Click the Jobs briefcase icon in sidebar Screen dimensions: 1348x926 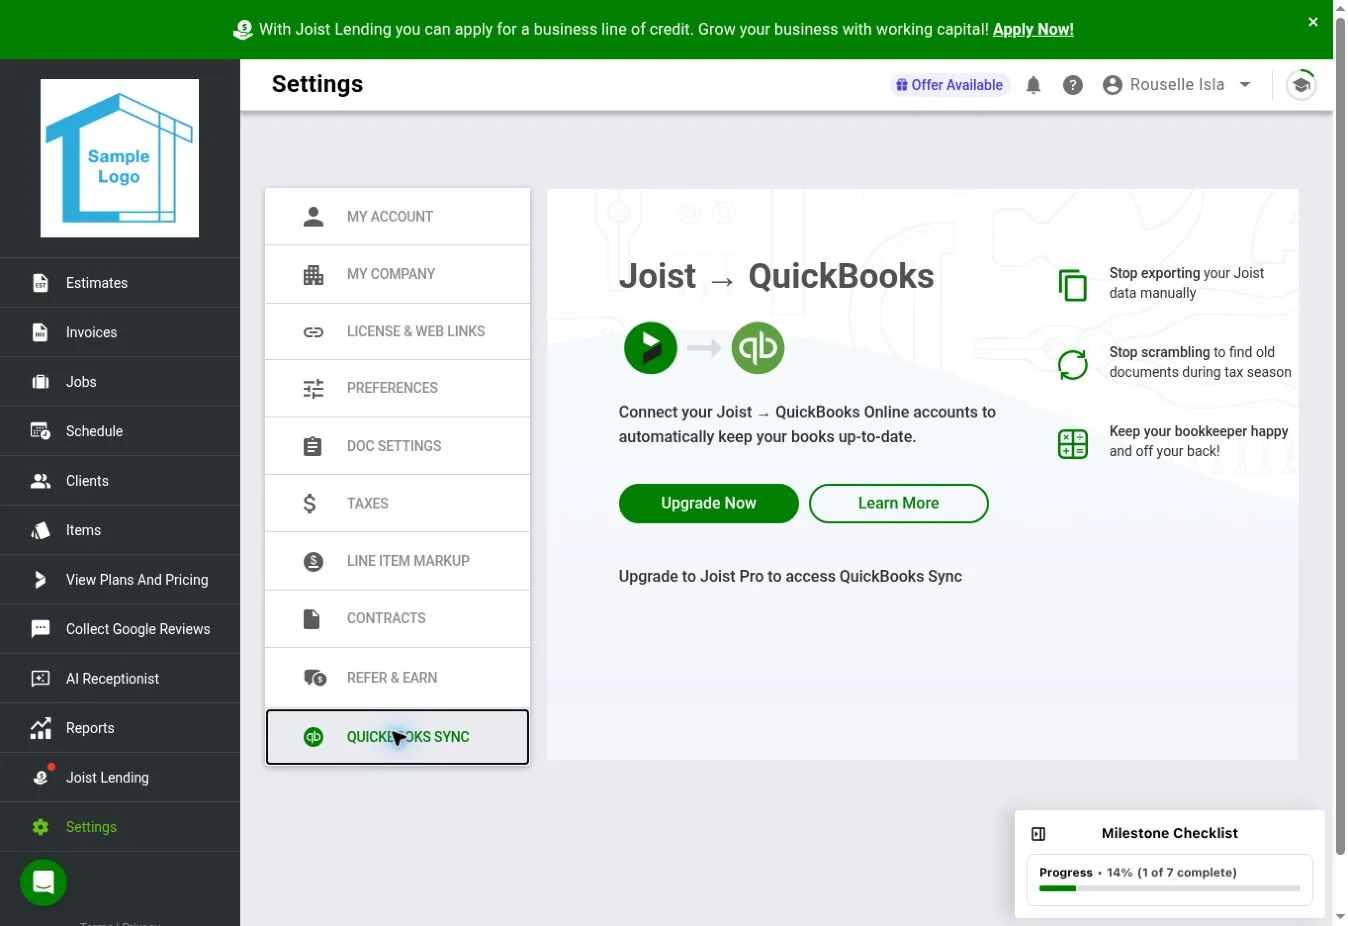40,382
